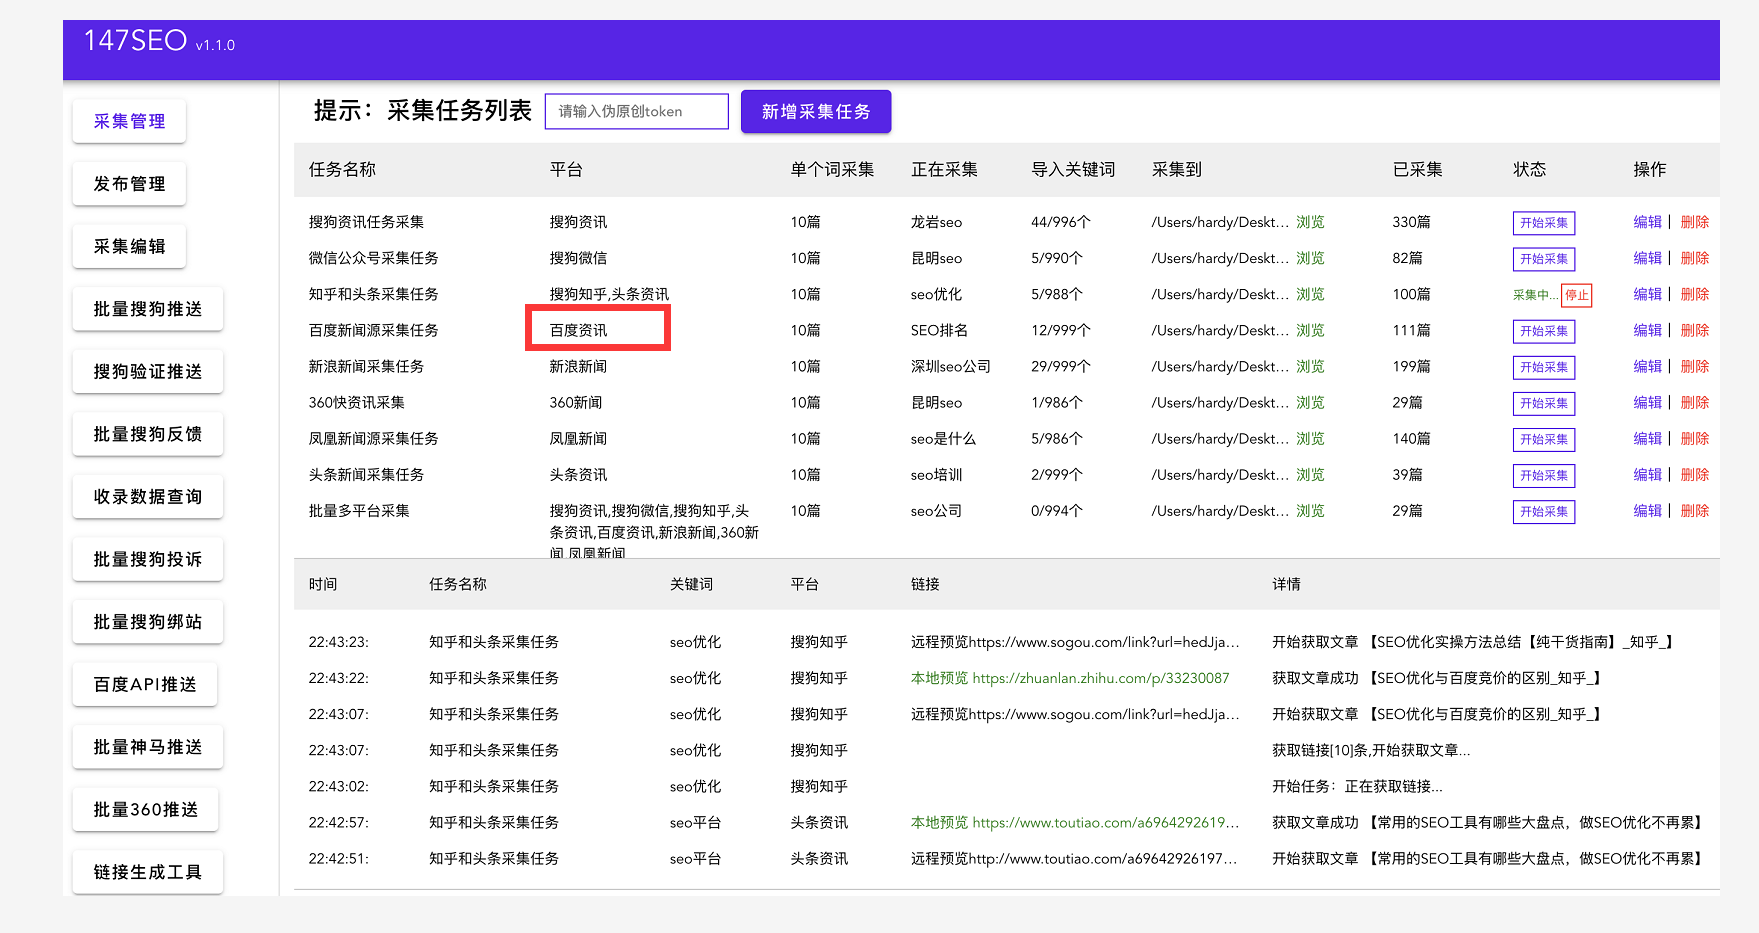Screen dimensions: 1759x933
Task: Focus the 伪原创 token input field
Action: coord(636,112)
